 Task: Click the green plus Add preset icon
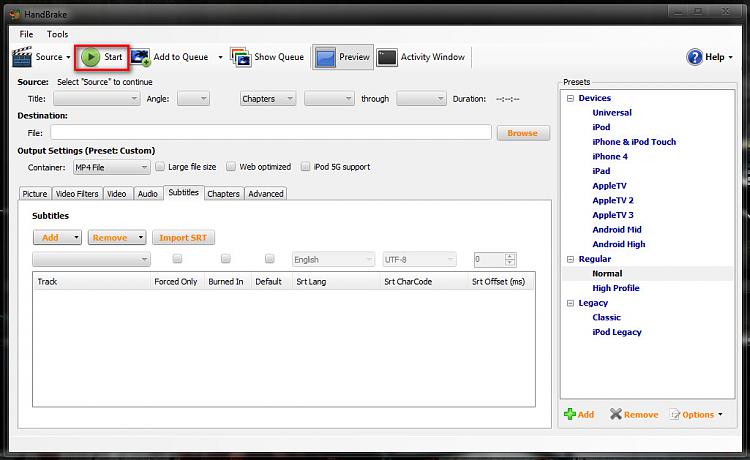point(570,414)
